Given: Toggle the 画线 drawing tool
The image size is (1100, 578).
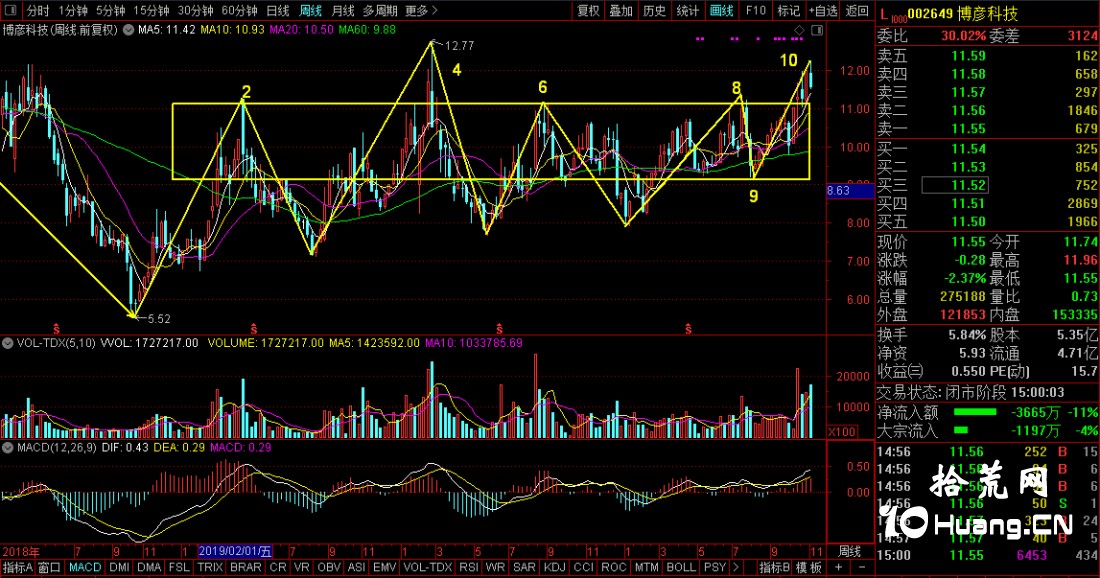Looking at the screenshot, I should pos(722,11).
